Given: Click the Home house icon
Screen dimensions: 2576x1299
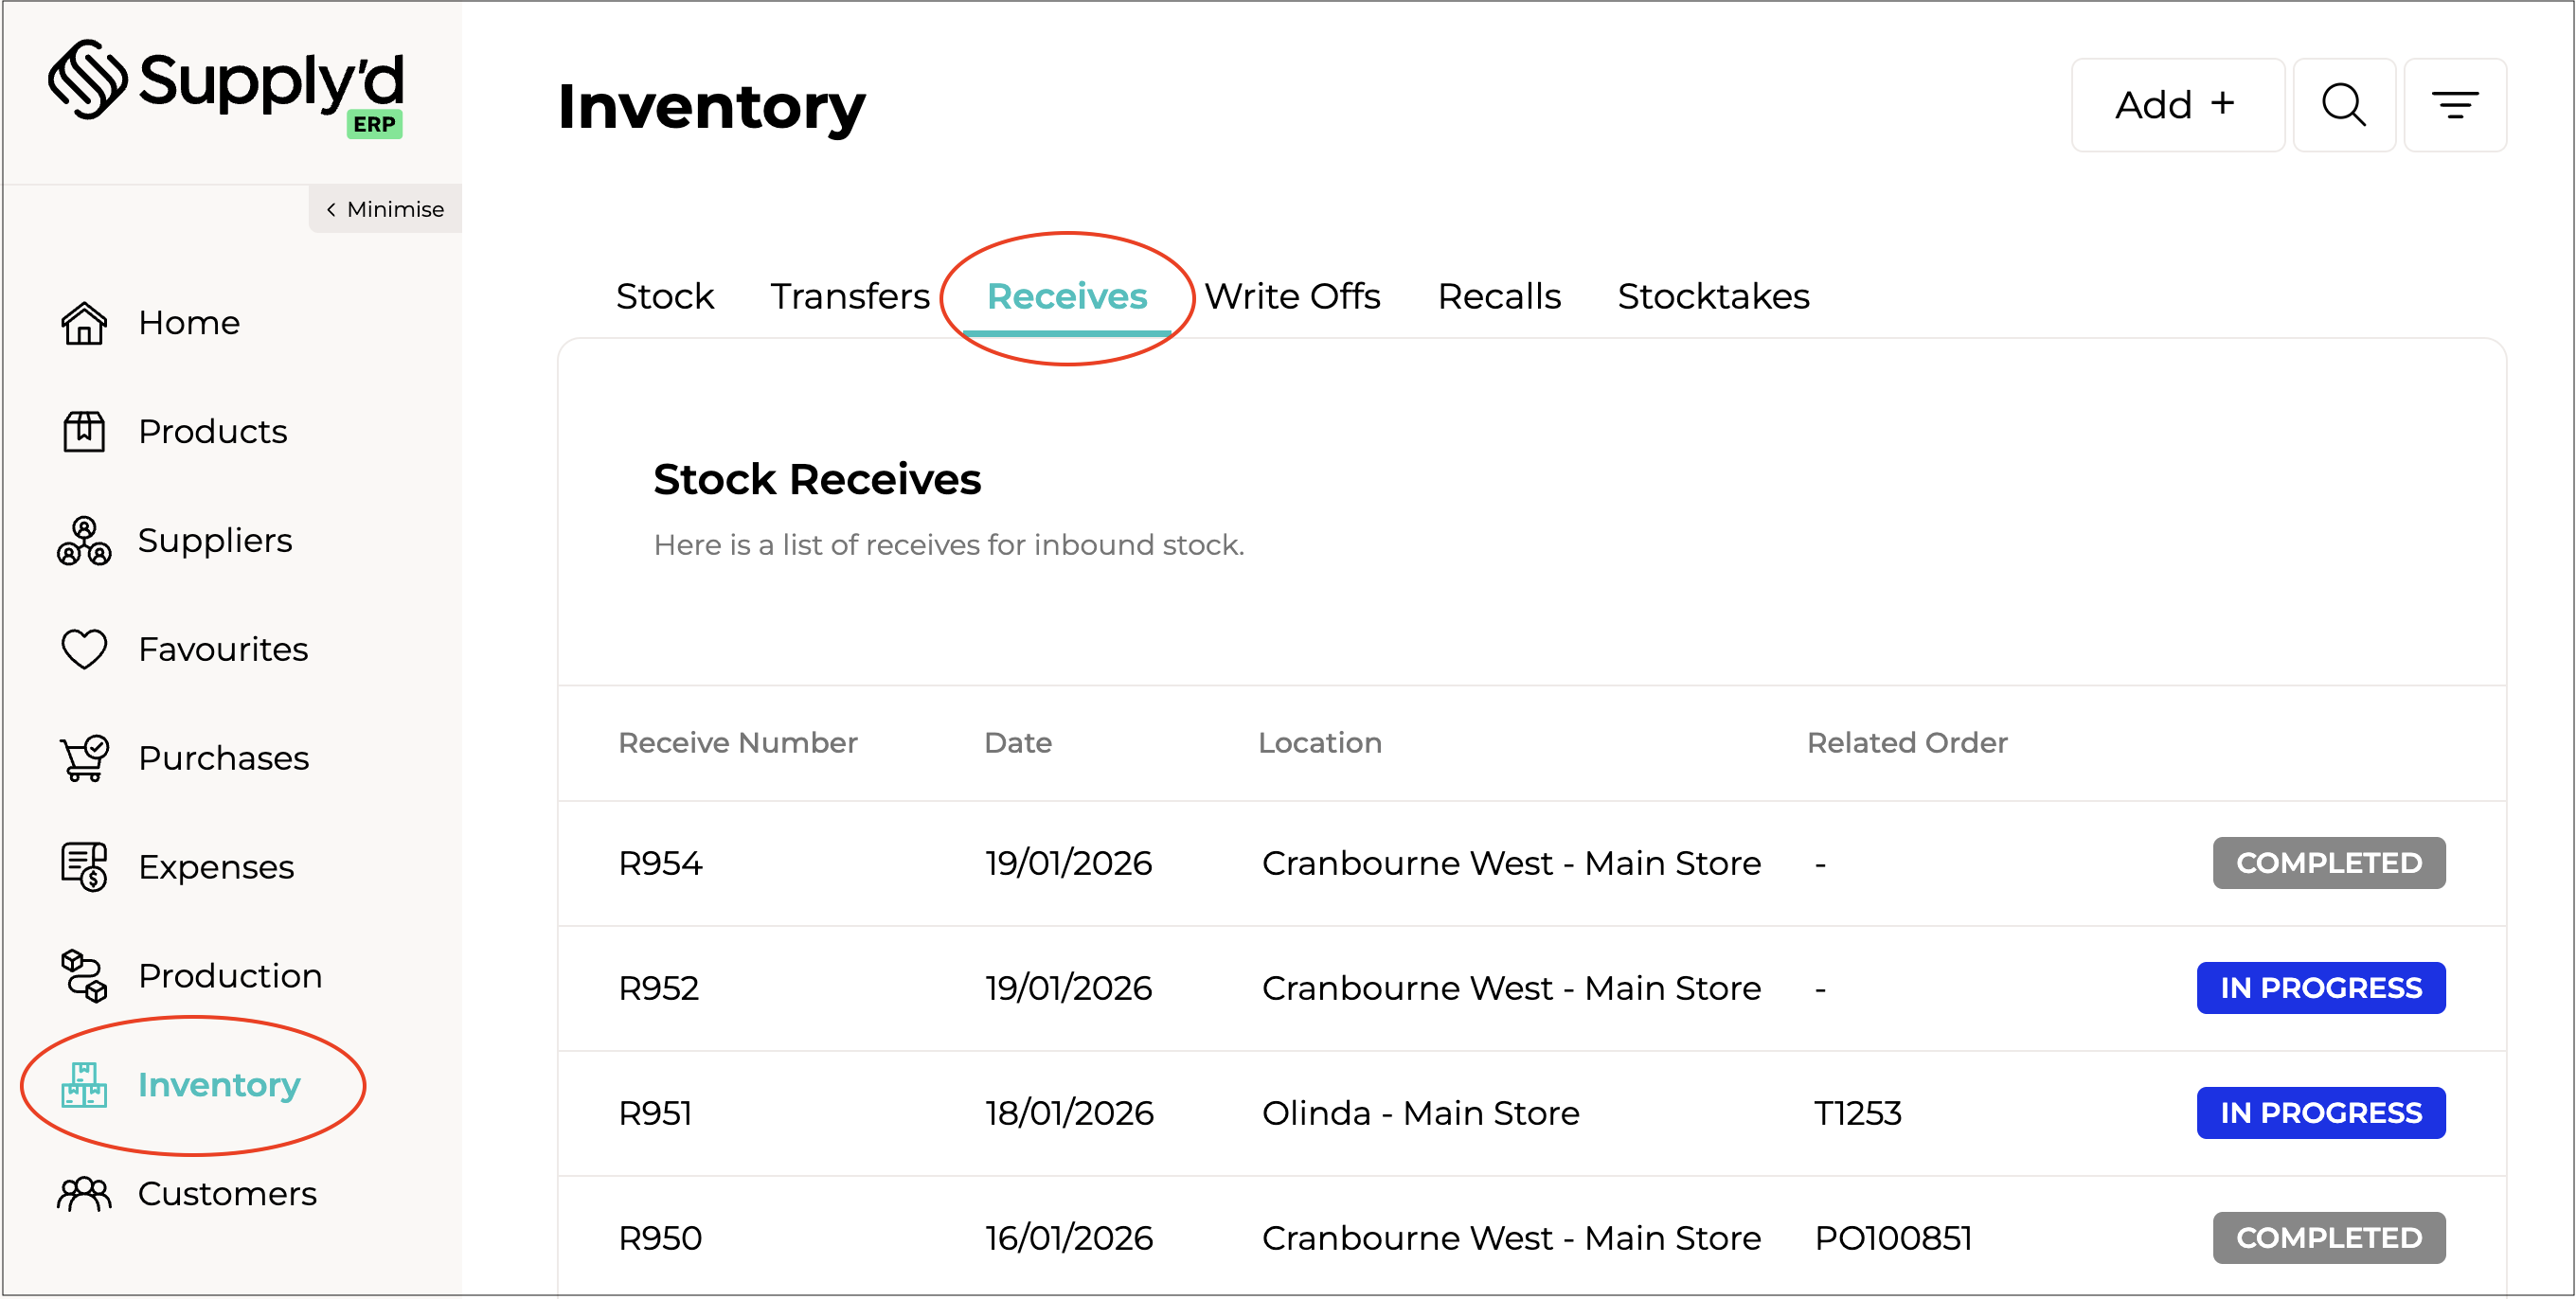Looking at the screenshot, I should [84, 323].
